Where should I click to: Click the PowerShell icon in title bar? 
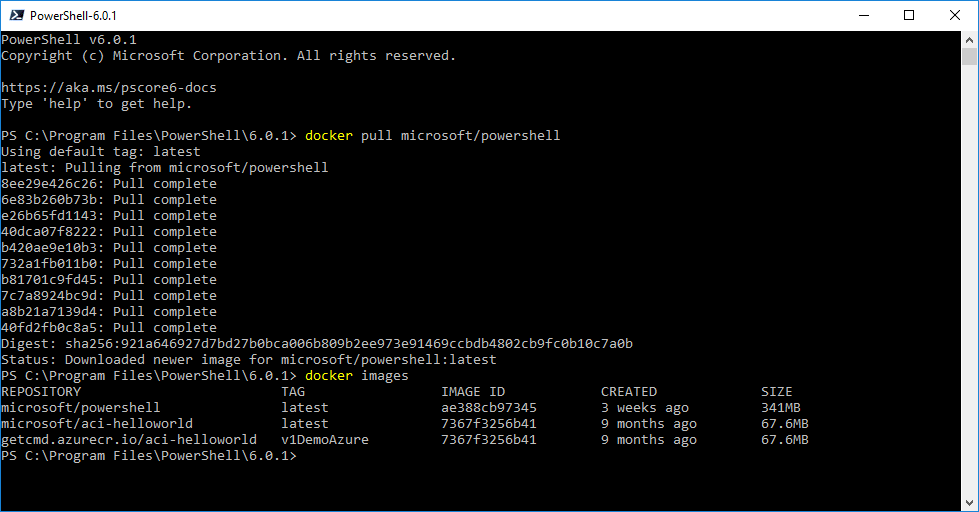pos(16,16)
